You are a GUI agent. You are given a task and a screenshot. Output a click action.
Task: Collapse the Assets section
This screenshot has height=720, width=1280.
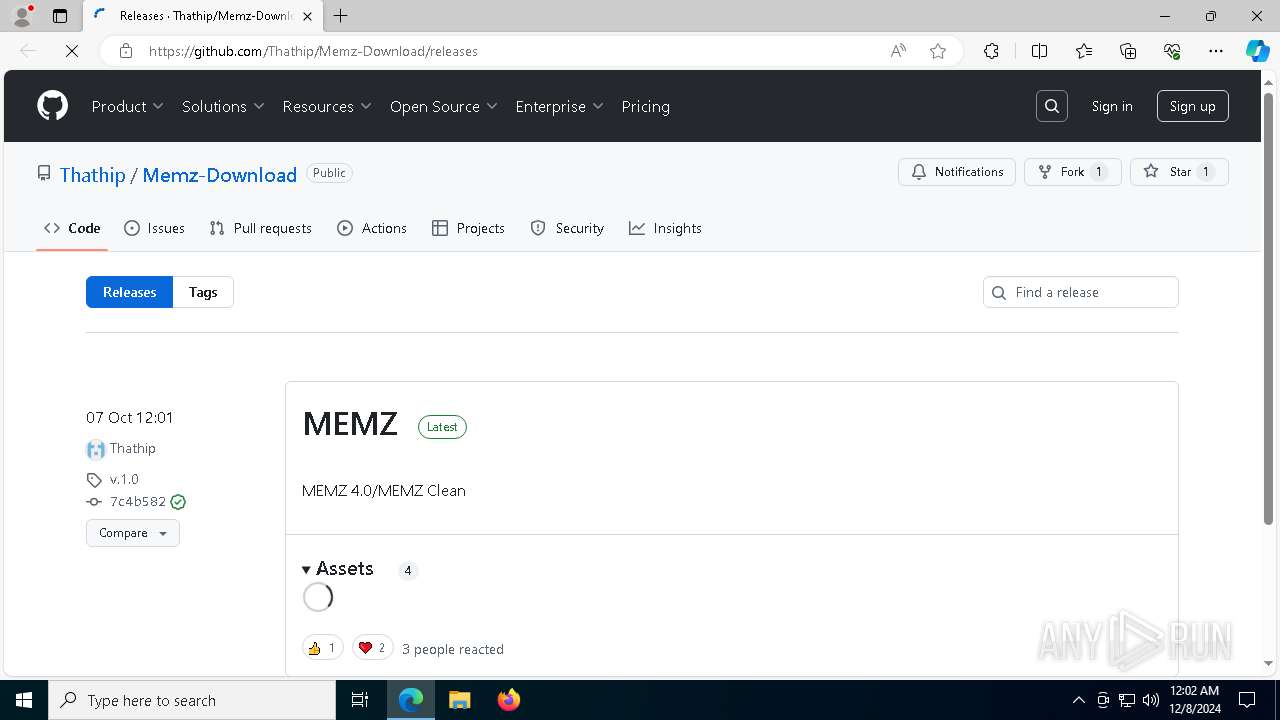pyautogui.click(x=338, y=569)
